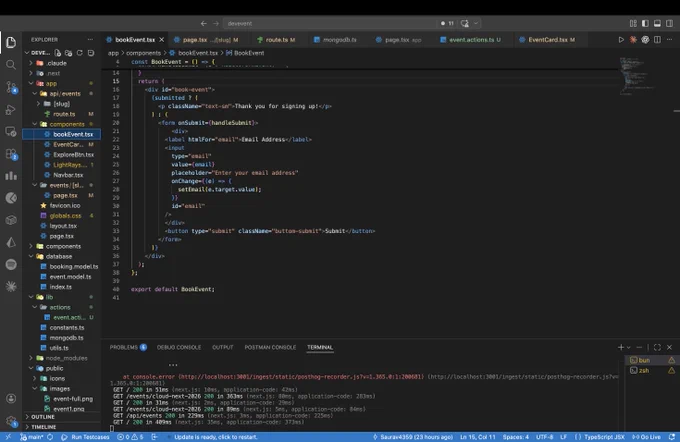Open editor more actions ellipsis menu
The image size is (680, 442).
670,39
